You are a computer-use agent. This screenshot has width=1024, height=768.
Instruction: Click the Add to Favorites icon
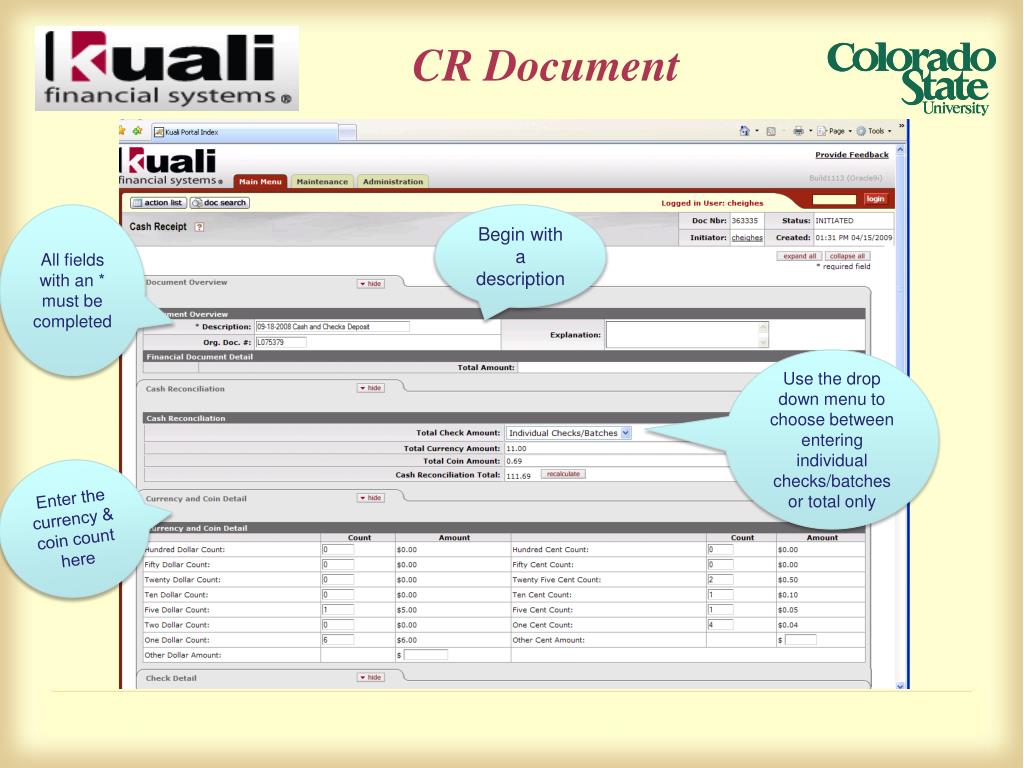[137, 131]
